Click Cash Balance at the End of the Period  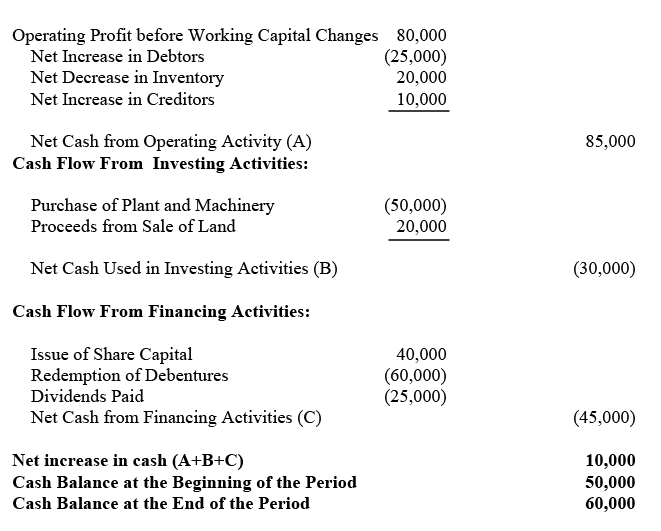[161, 503]
